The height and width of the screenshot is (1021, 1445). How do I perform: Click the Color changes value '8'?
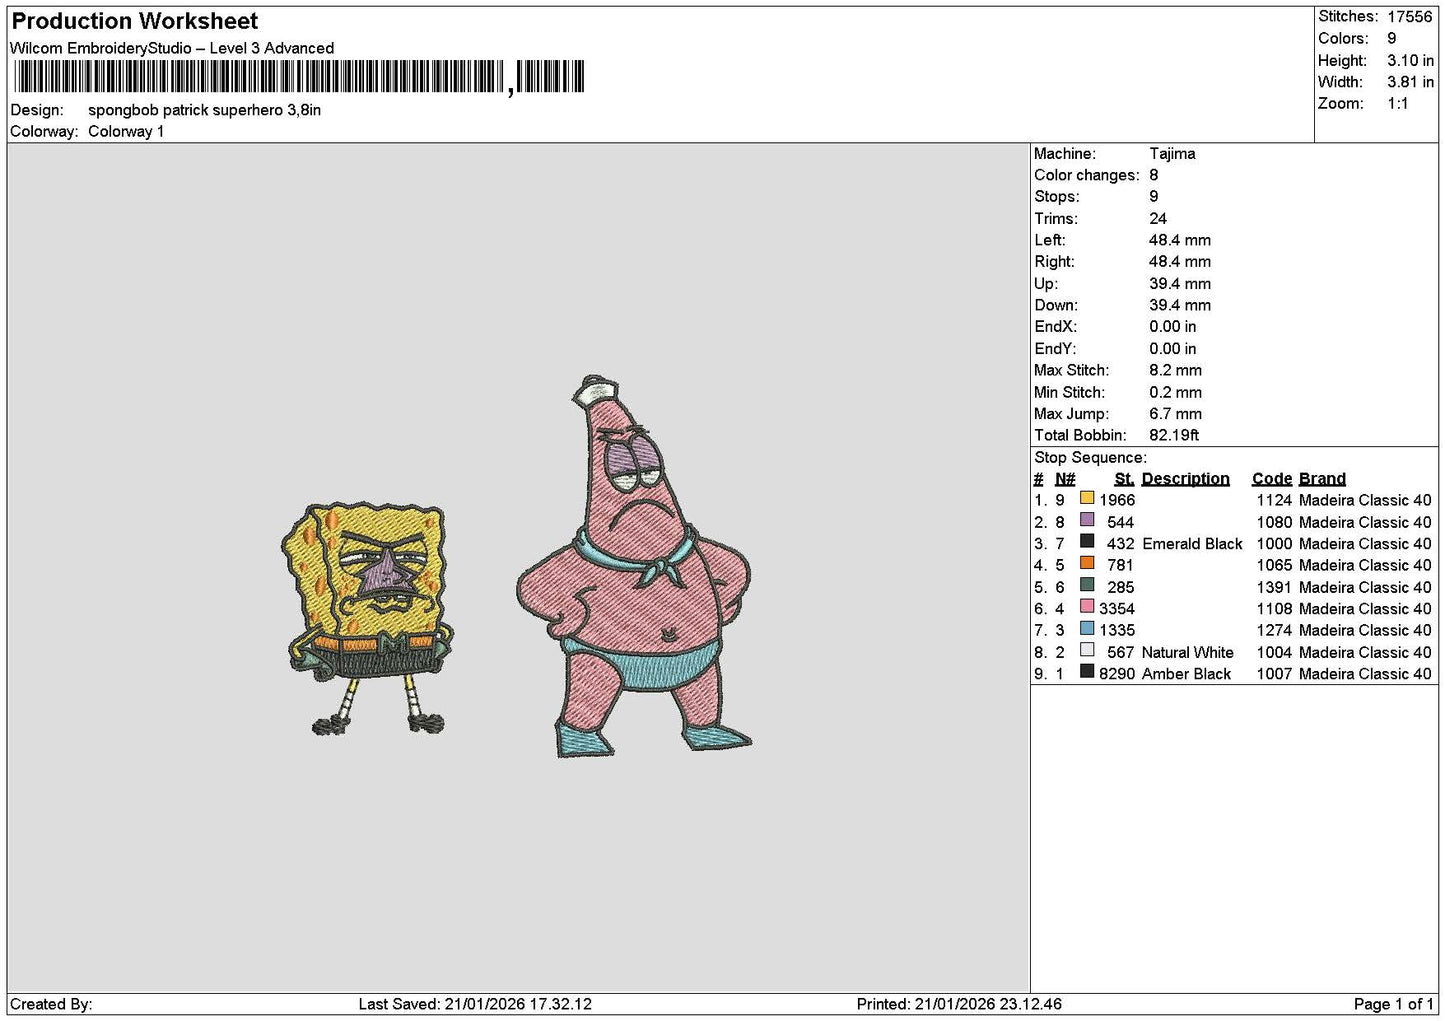point(1154,175)
